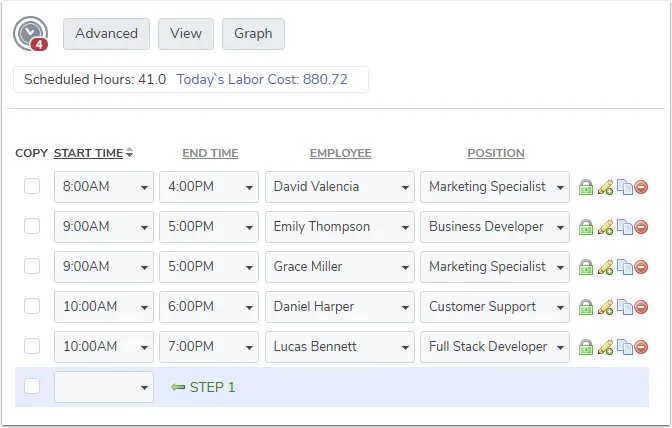Duplicate Daniel Harper's shift with copy icon

click(625, 307)
